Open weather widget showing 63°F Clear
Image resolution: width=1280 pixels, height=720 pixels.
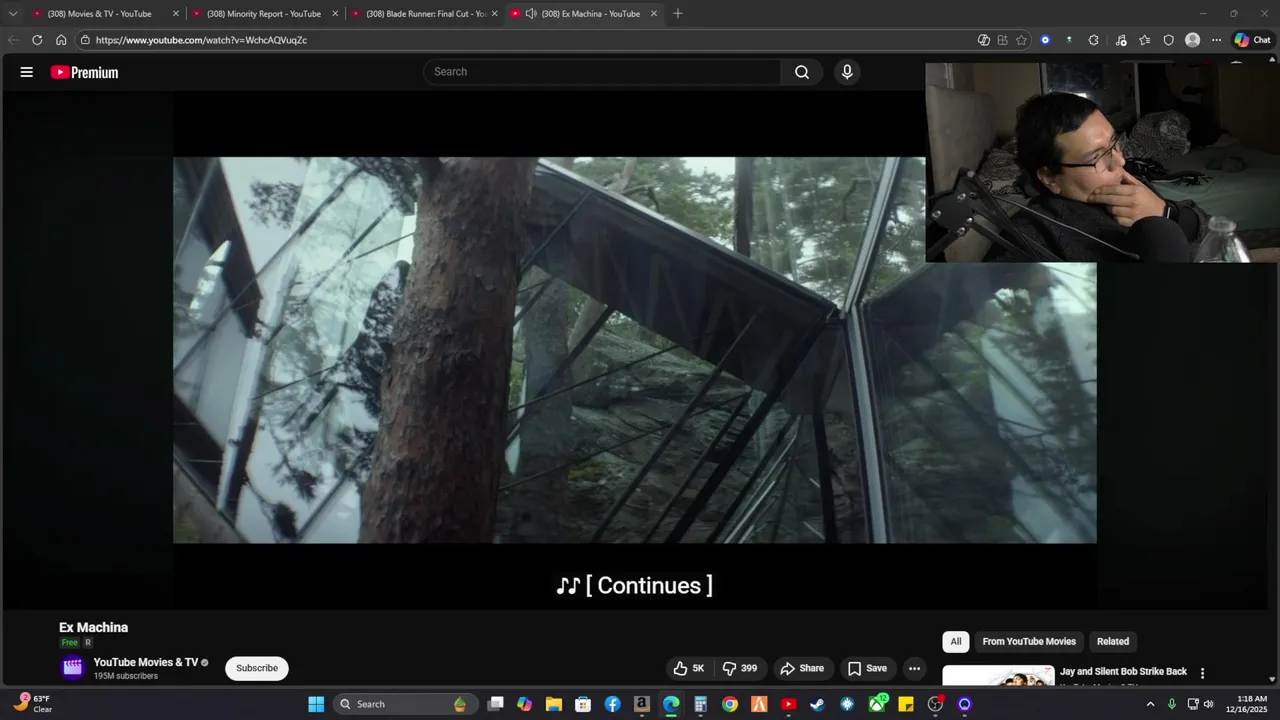[32, 704]
